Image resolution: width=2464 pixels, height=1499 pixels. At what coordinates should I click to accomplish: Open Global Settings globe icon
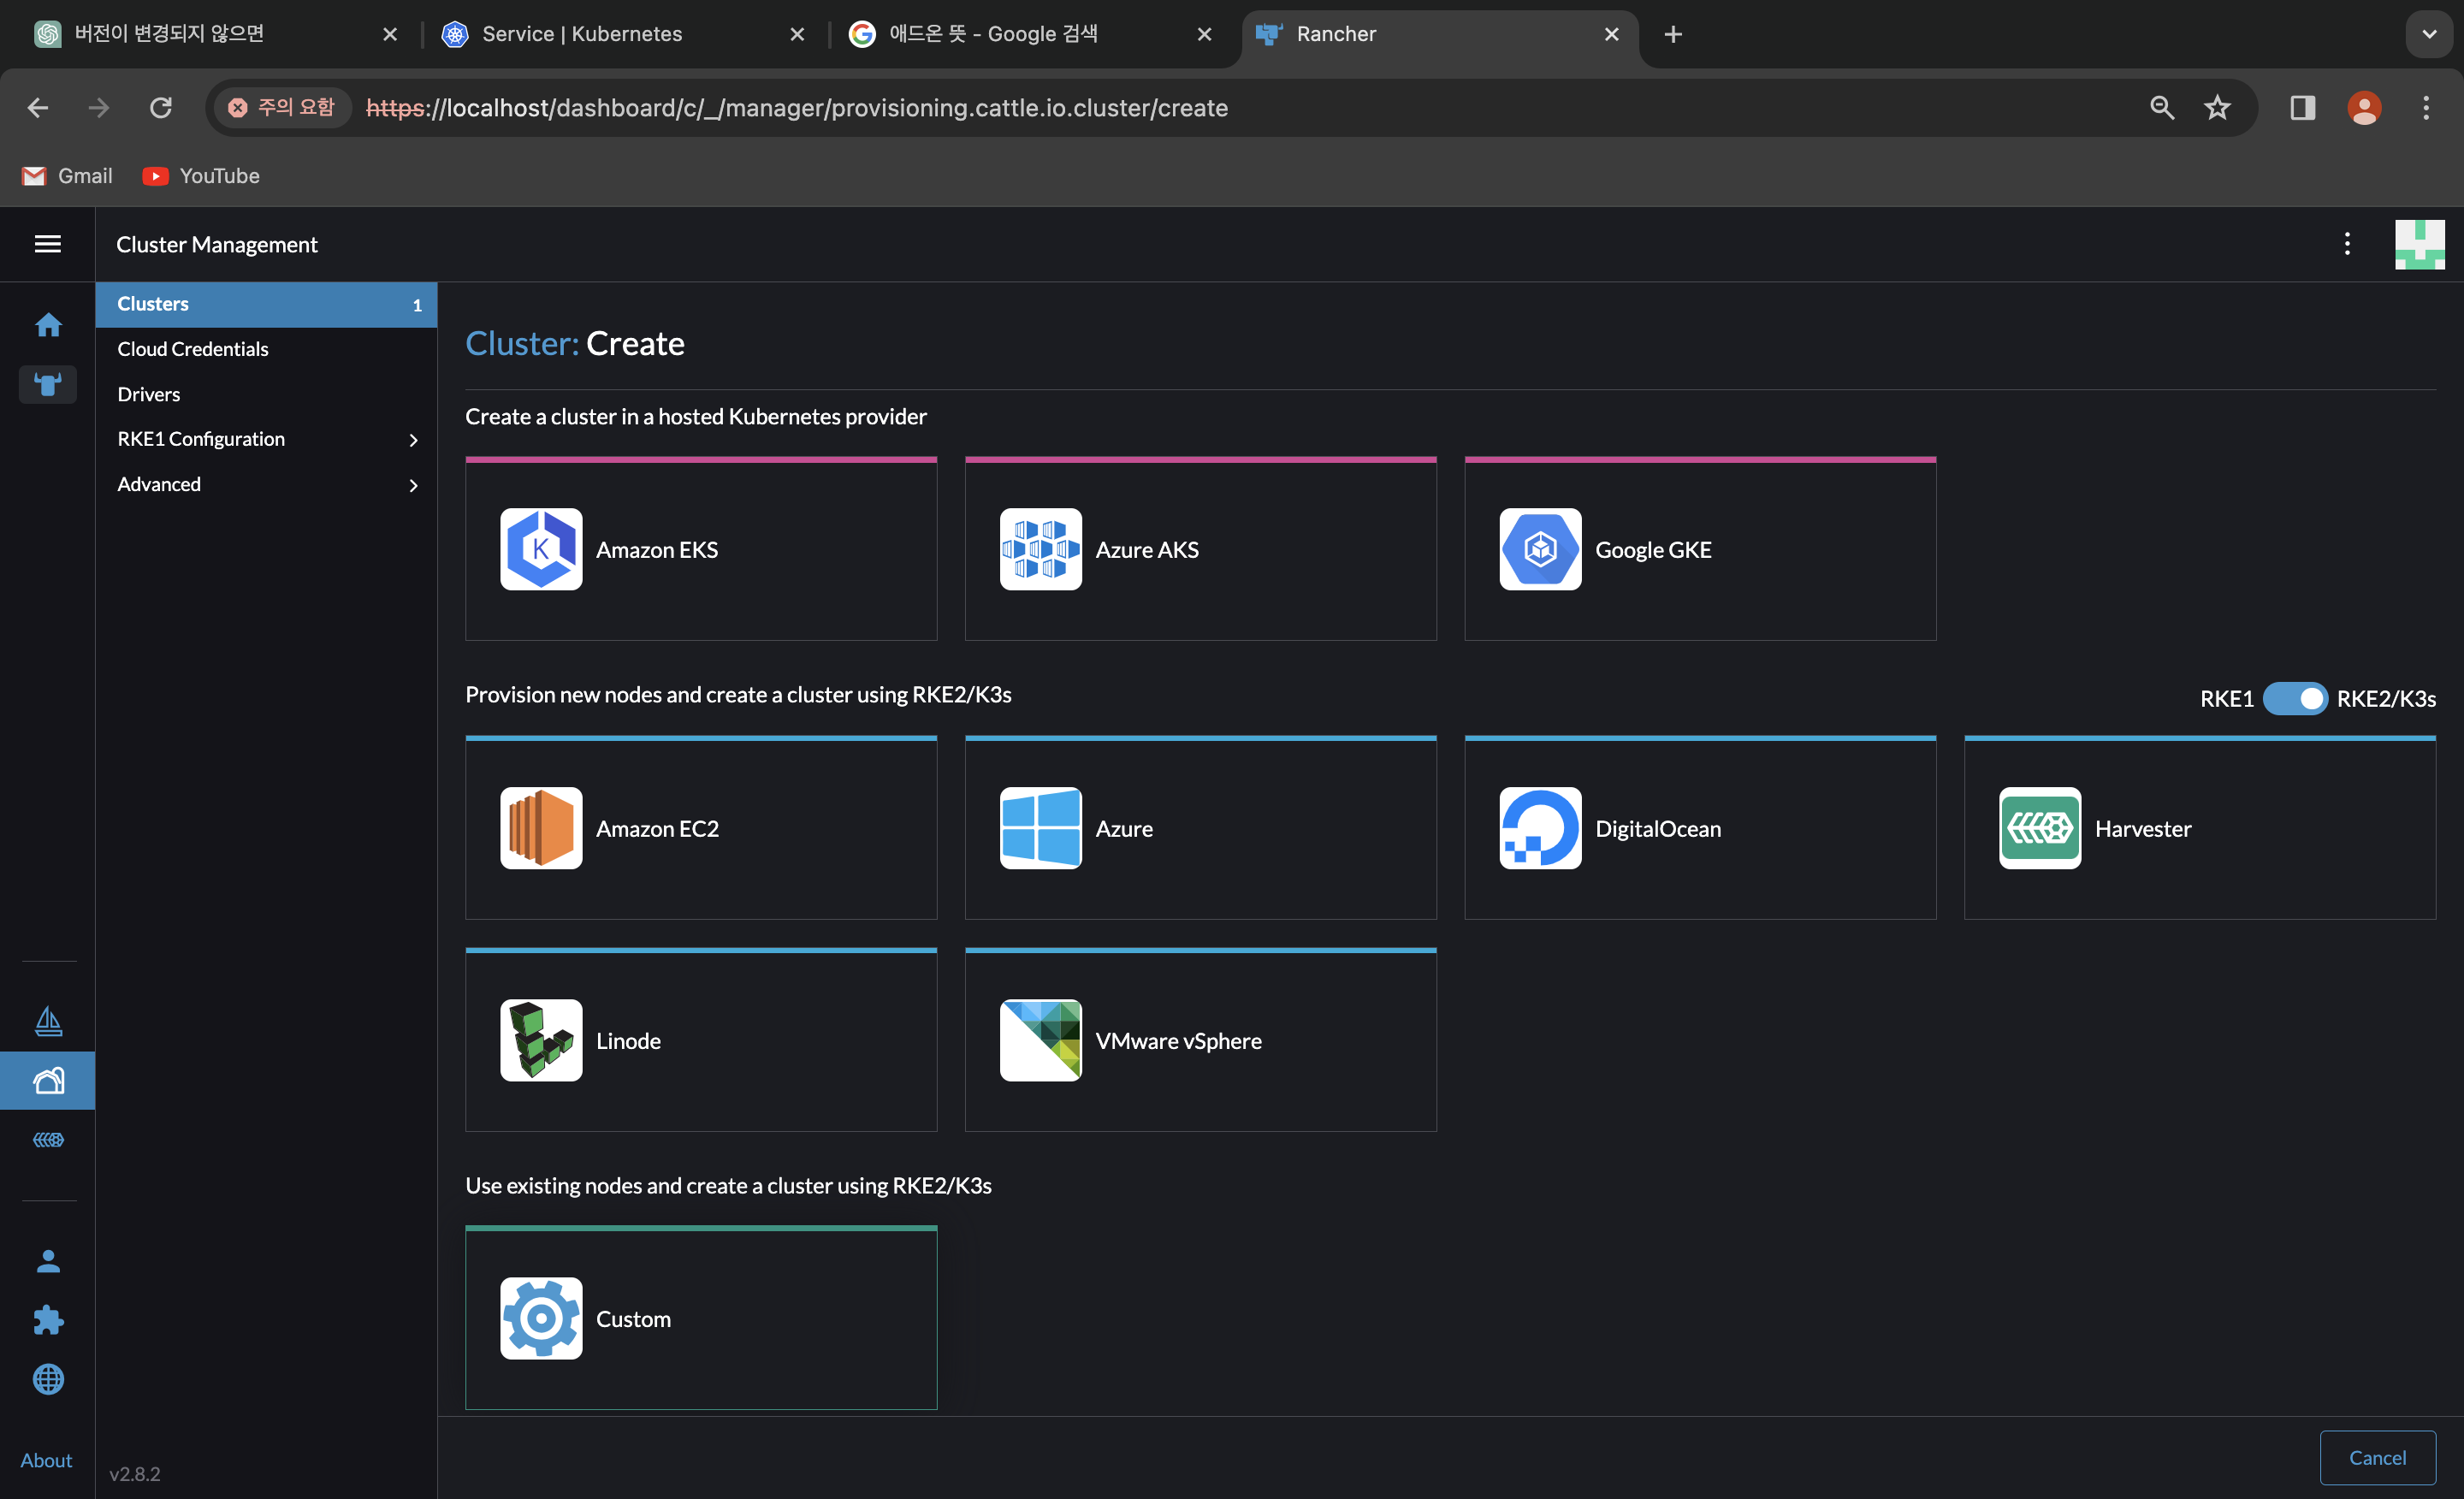point(48,1379)
